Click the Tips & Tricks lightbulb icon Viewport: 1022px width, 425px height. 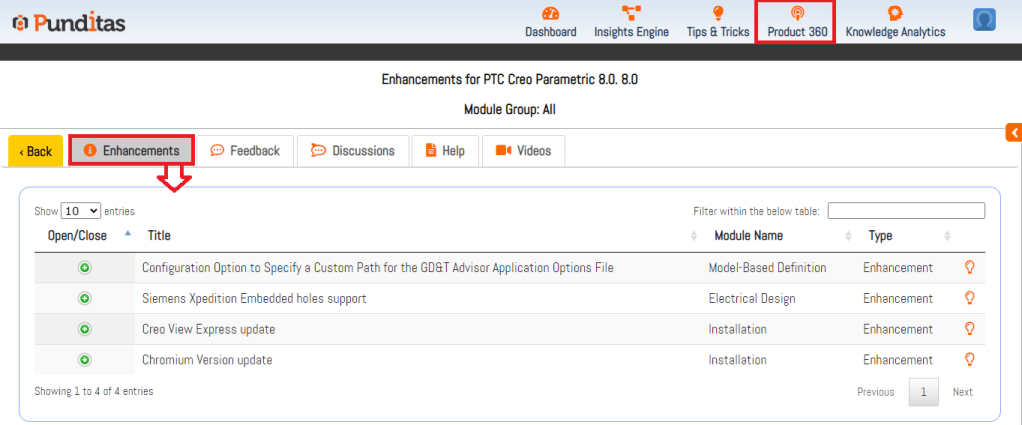click(717, 13)
